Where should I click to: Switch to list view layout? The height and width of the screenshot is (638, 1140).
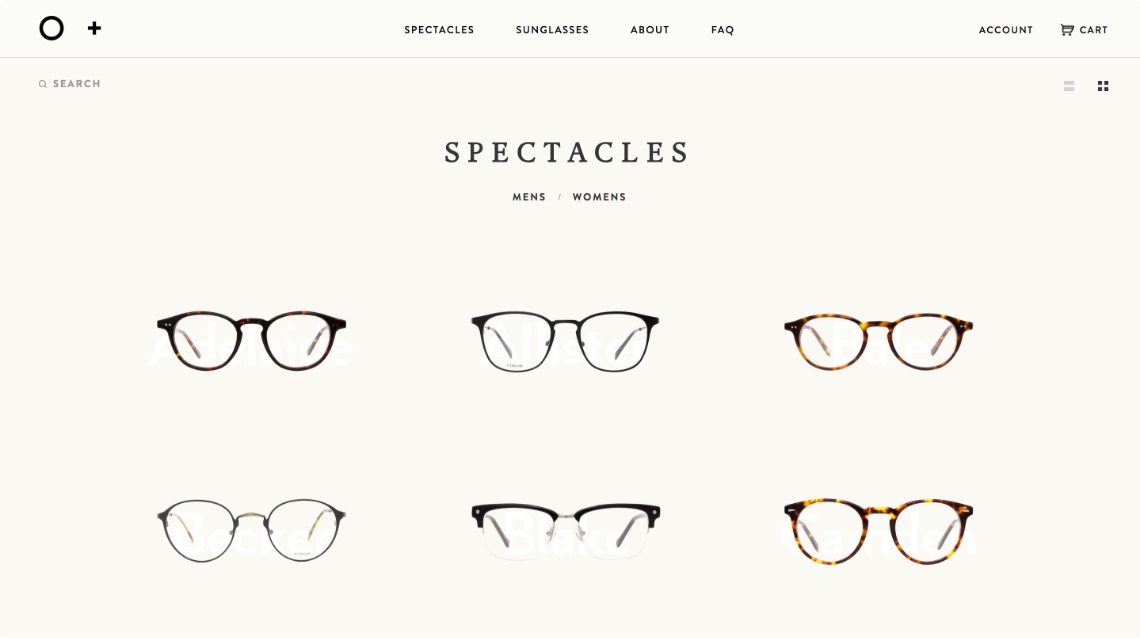(1069, 86)
